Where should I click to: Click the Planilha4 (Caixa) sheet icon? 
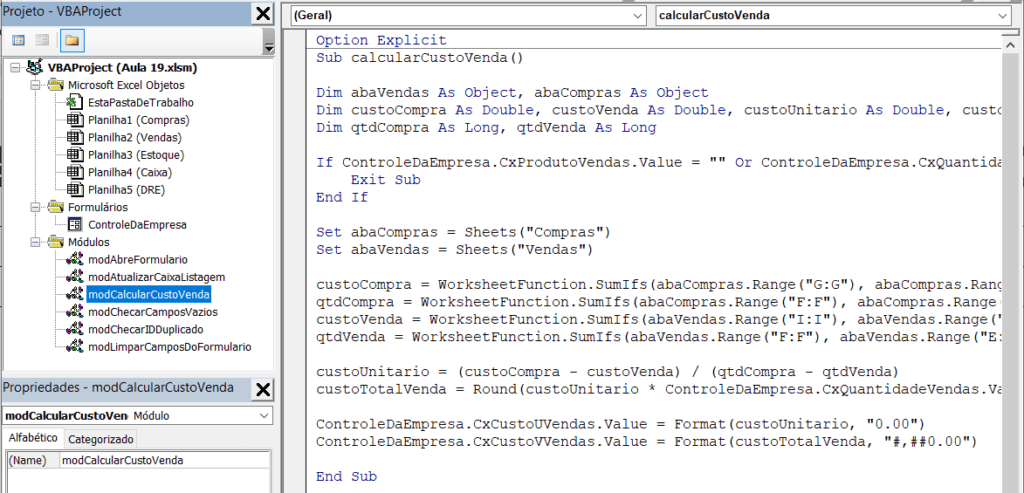(x=75, y=172)
